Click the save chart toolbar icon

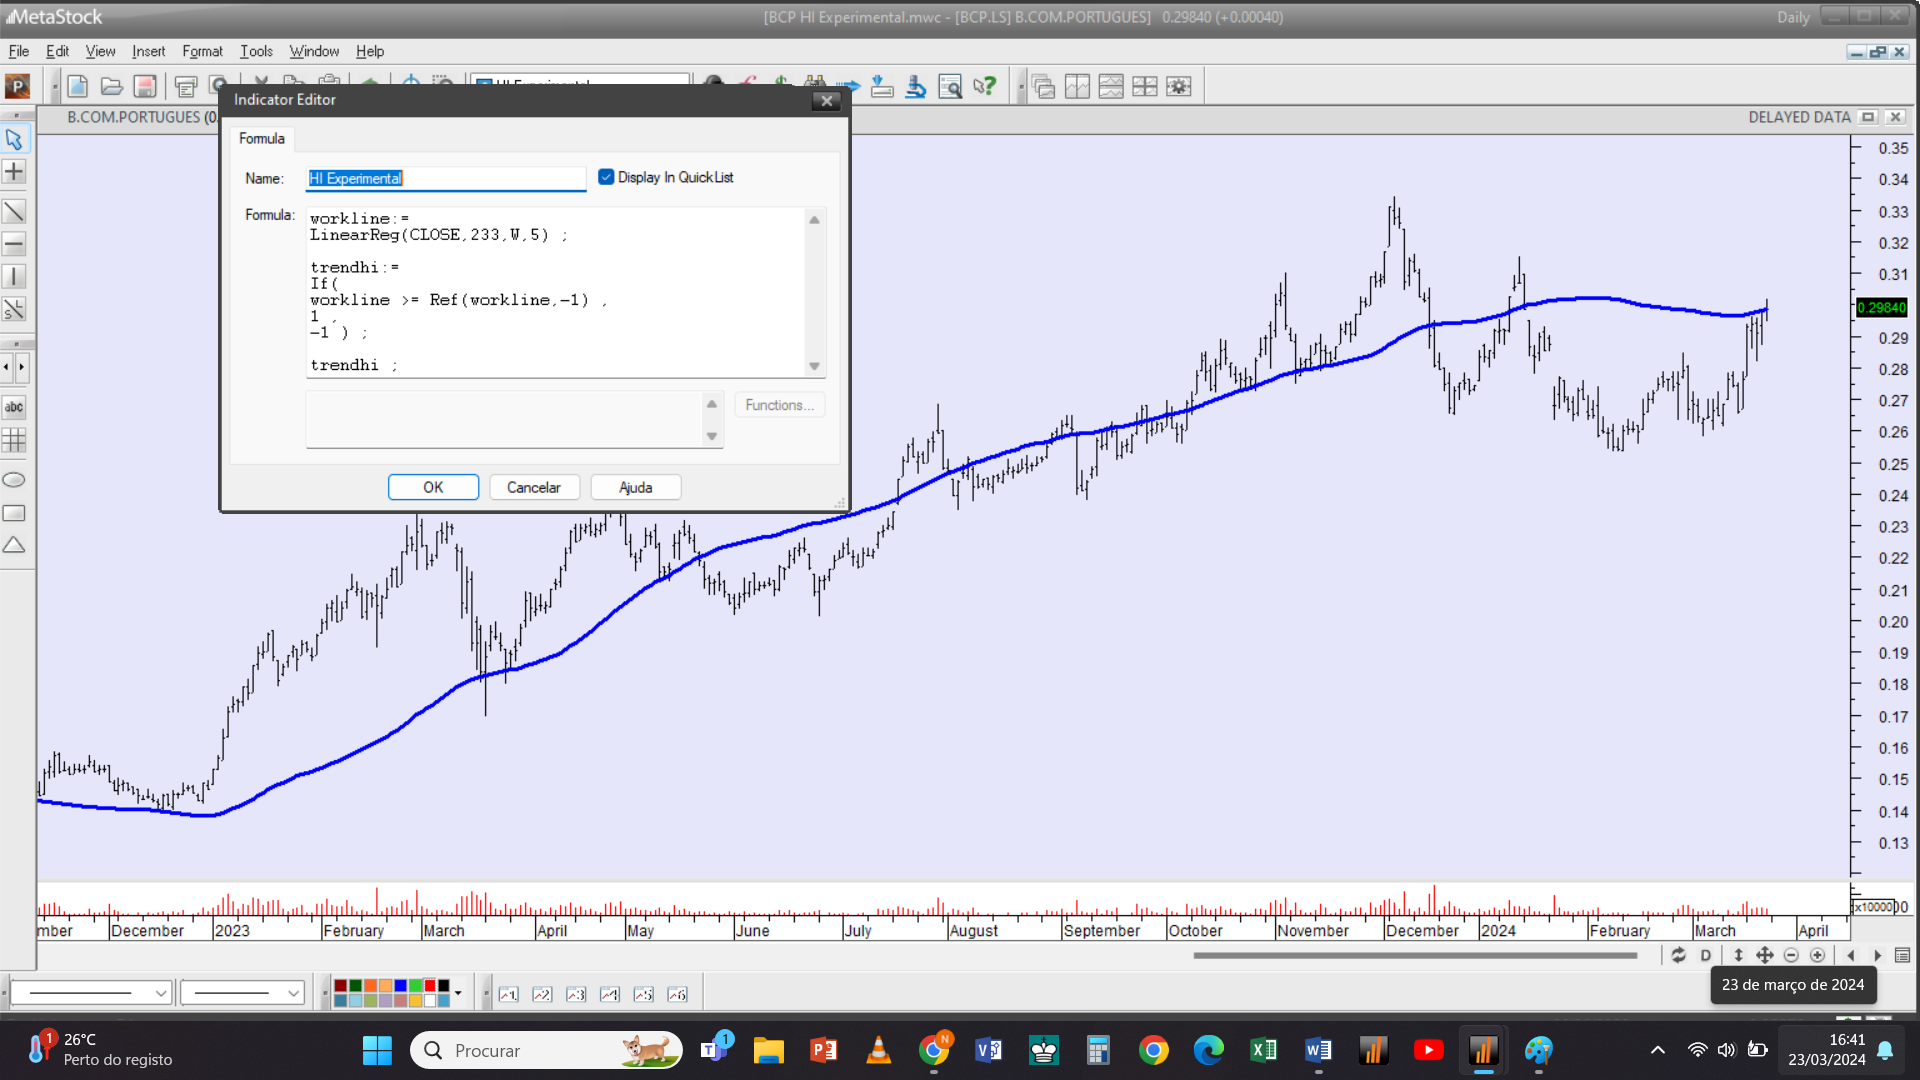(x=145, y=87)
